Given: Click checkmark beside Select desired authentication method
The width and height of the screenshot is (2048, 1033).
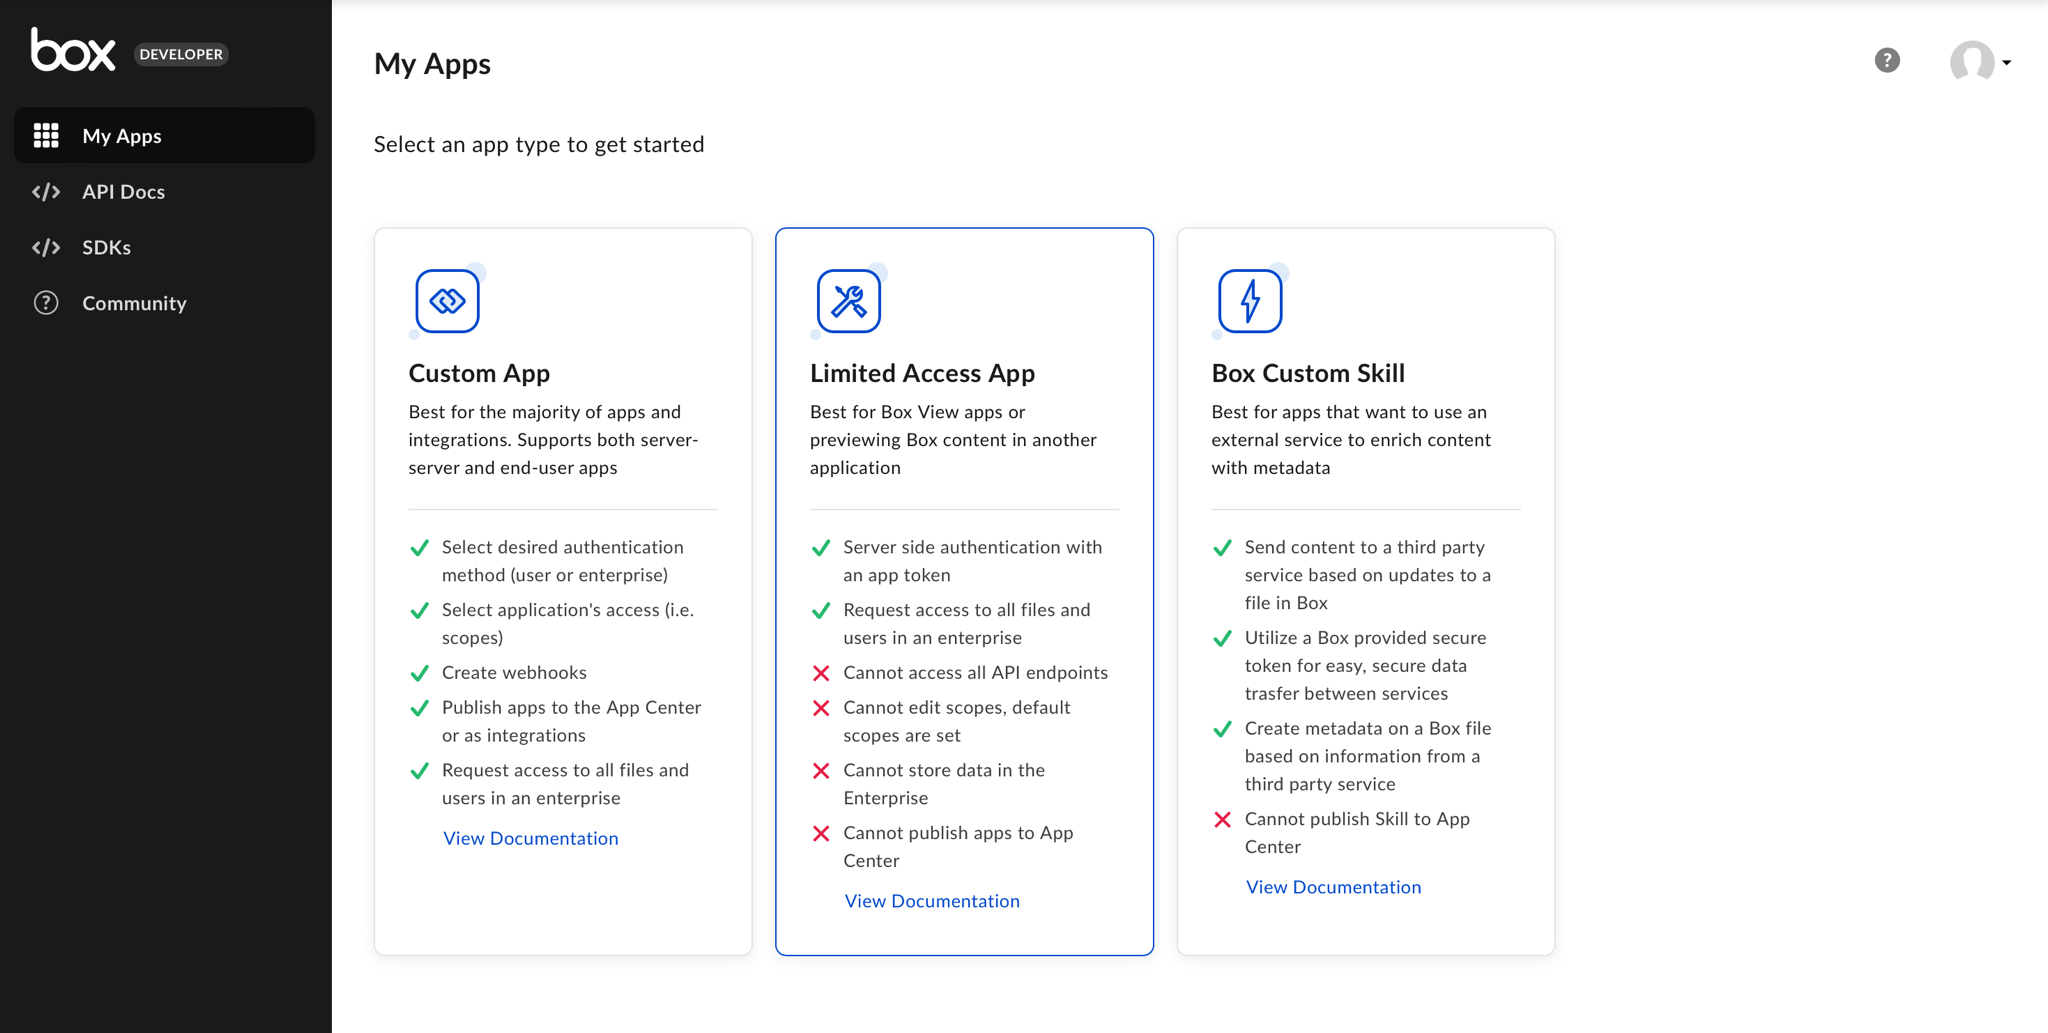Looking at the screenshot, I should point(420,548).
